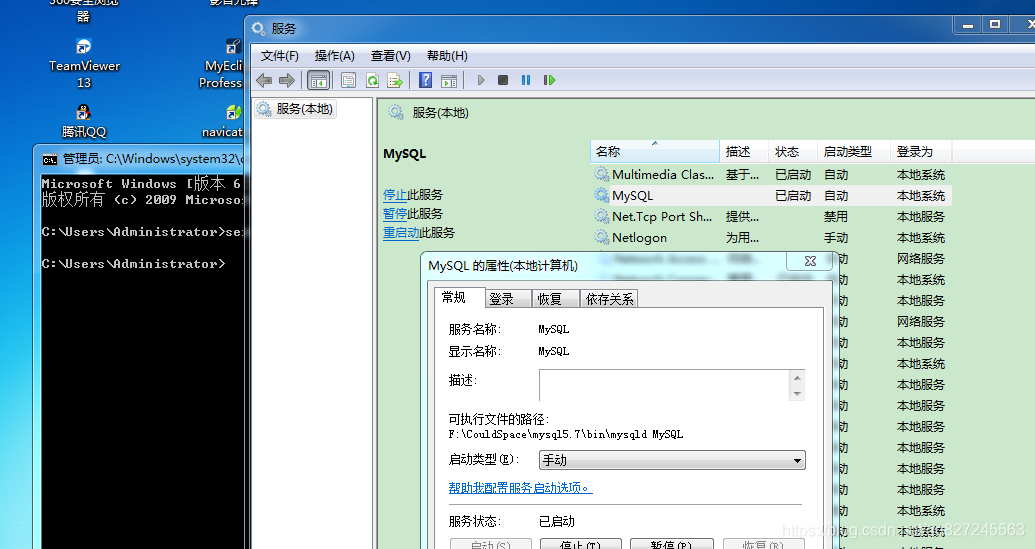Select 服务(本地) in the left tree

(296, 109)
